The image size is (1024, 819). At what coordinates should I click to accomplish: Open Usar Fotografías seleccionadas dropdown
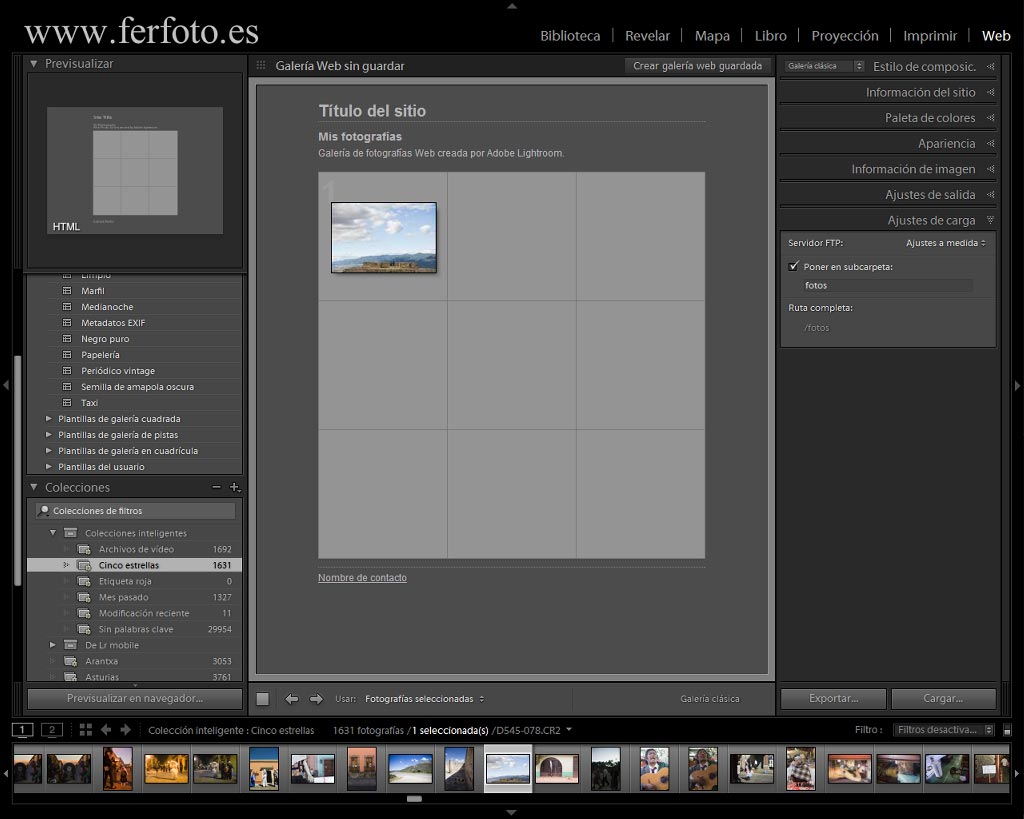[x=424, y=699]
